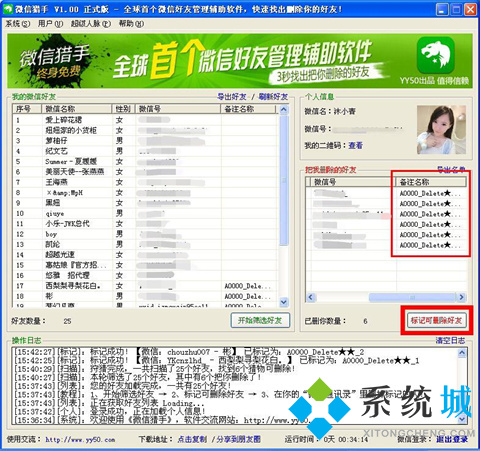Select friend row boy

(x=145, y=234)
